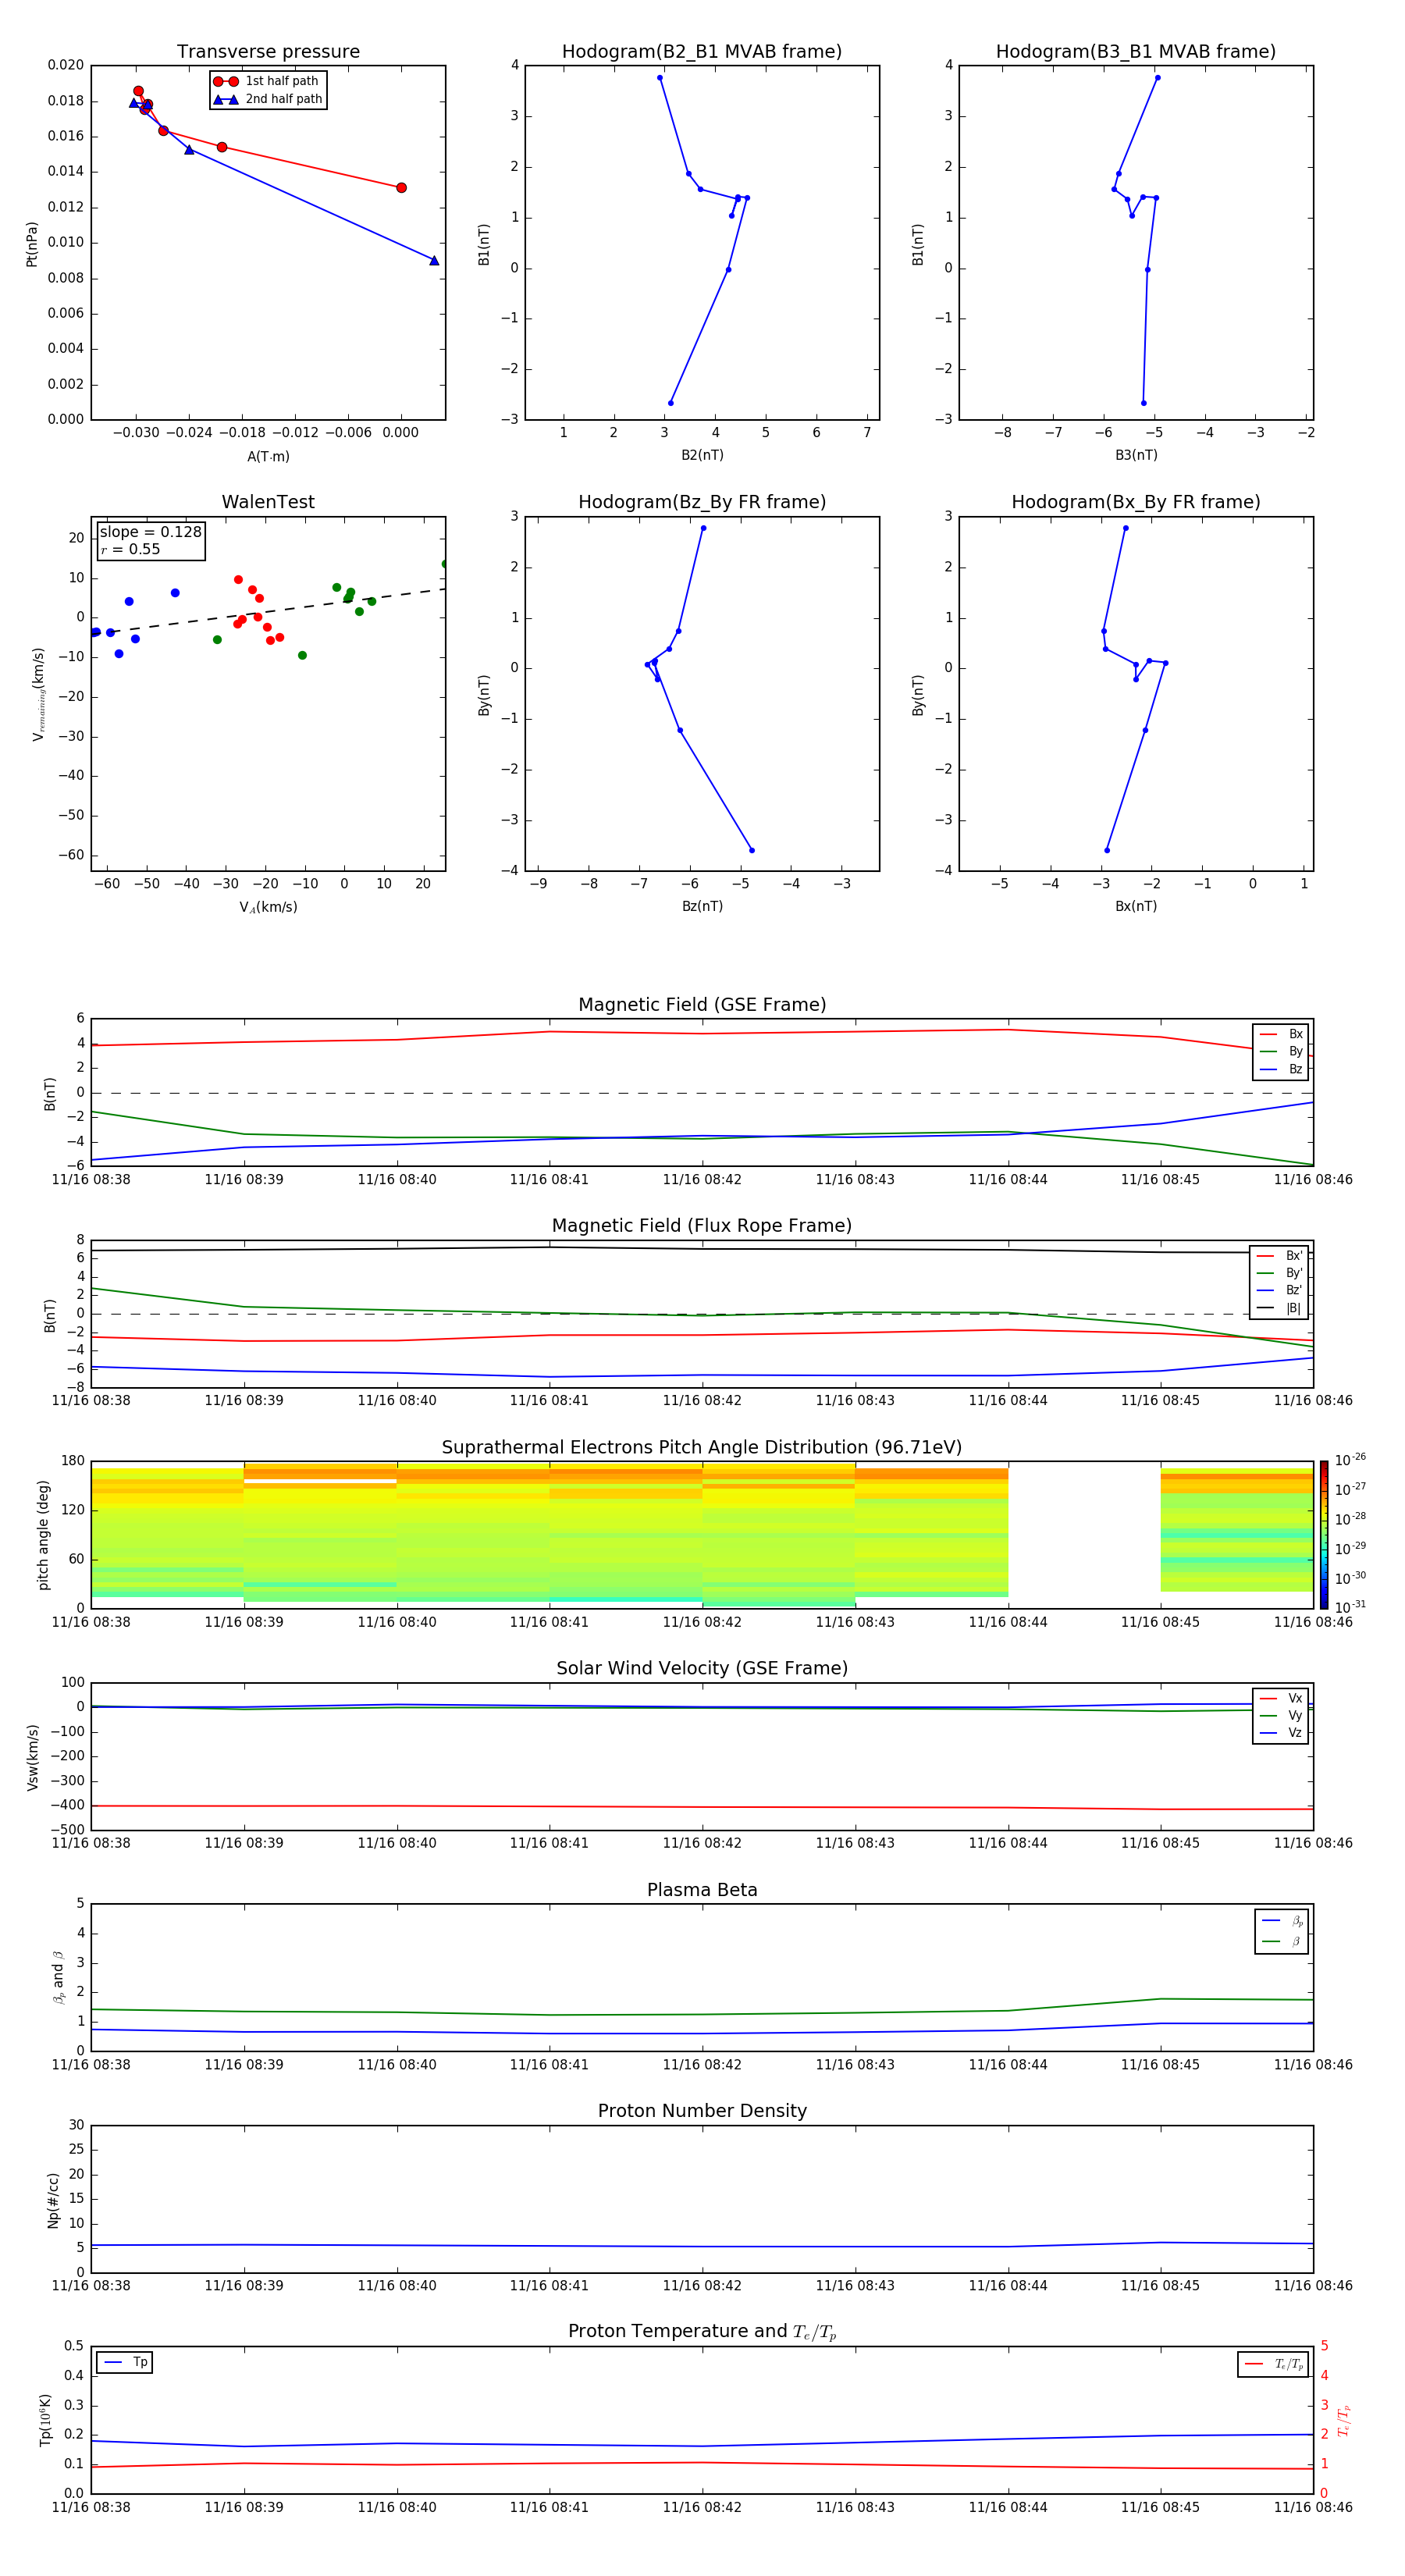Click the white data gap in pitch angle spectrogram

(x=1084, y=1535)
